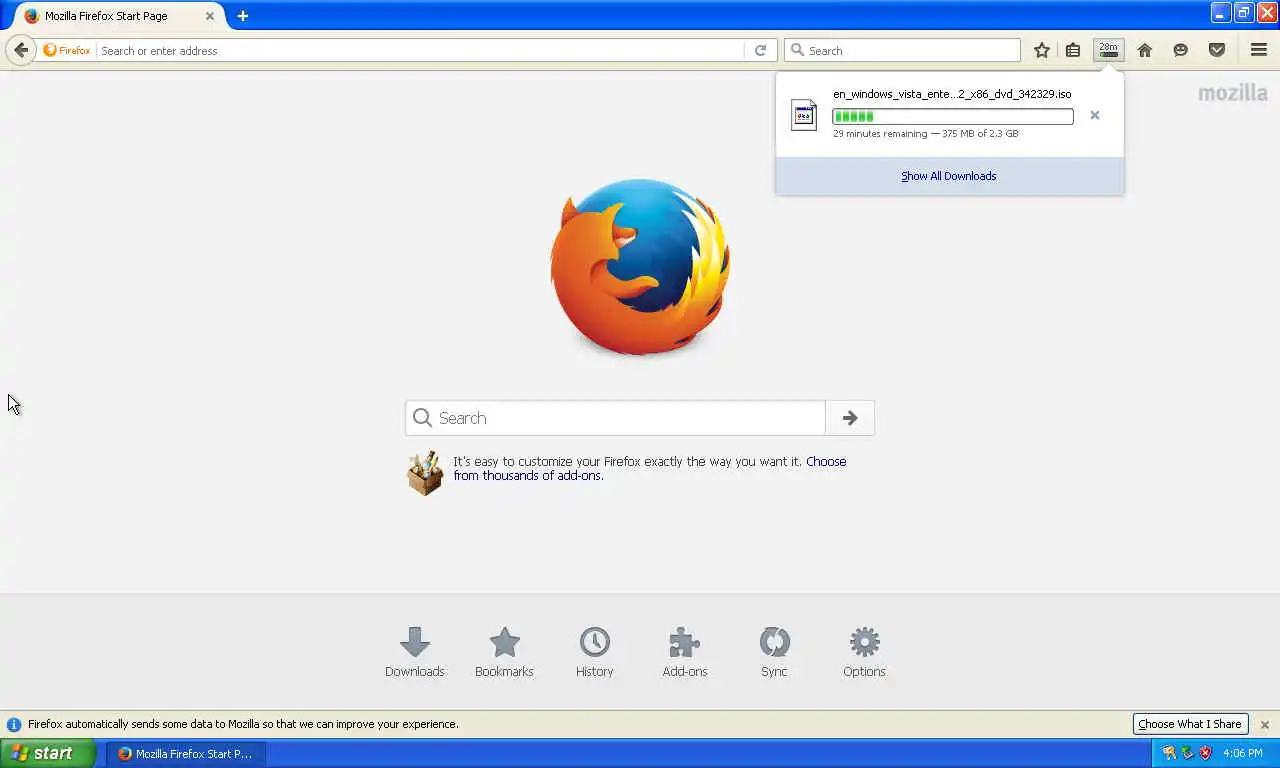Click the magnifier icon in toolbar search
Viewport: 1280px width, 768px height.
click(797, 50)
